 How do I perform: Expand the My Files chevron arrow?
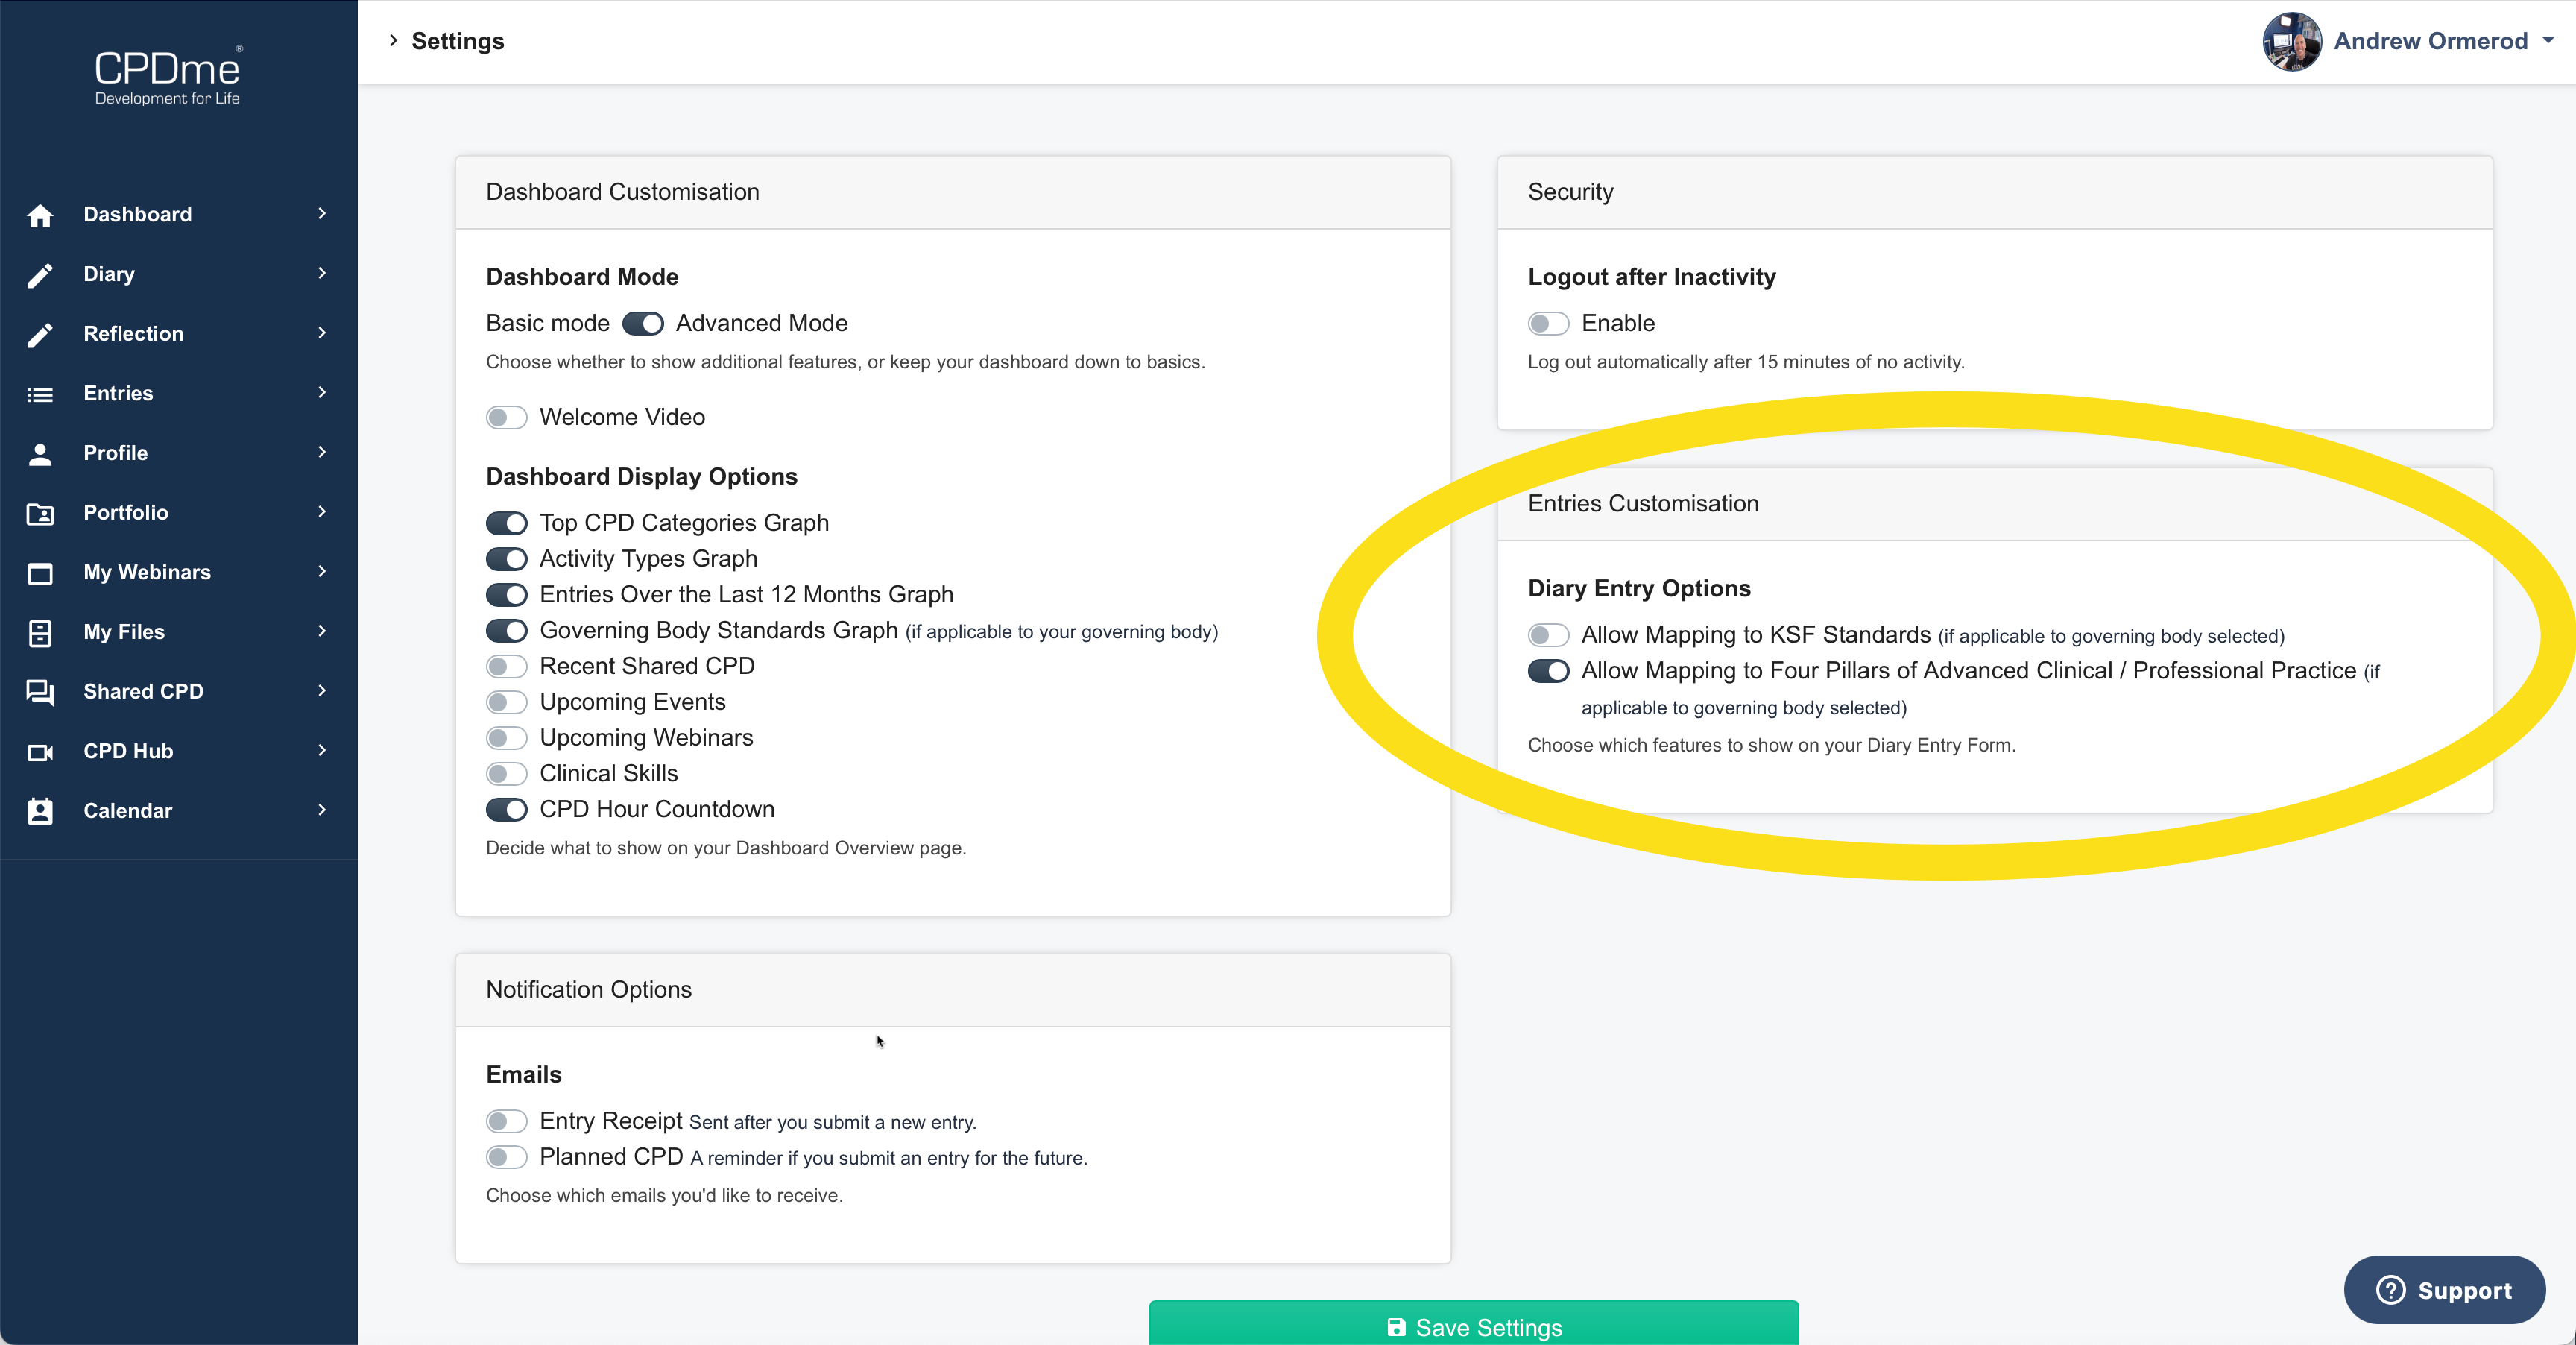point(322,631)
